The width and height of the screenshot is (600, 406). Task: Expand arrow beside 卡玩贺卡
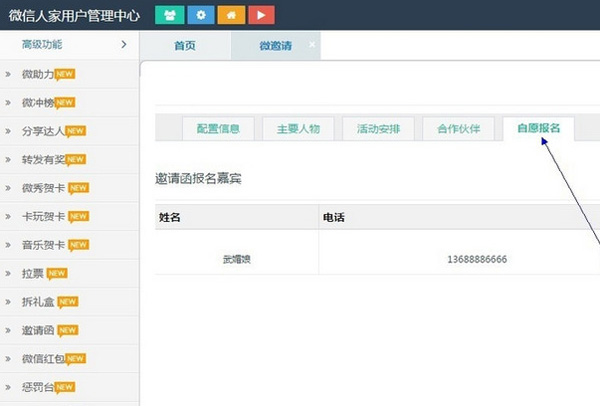click(8, 217)
